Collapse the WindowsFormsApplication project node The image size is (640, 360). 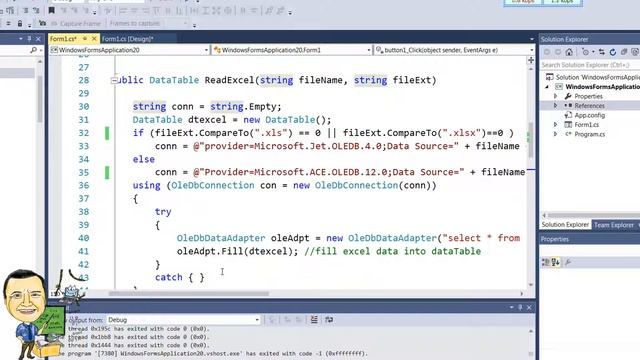(547, 87)
